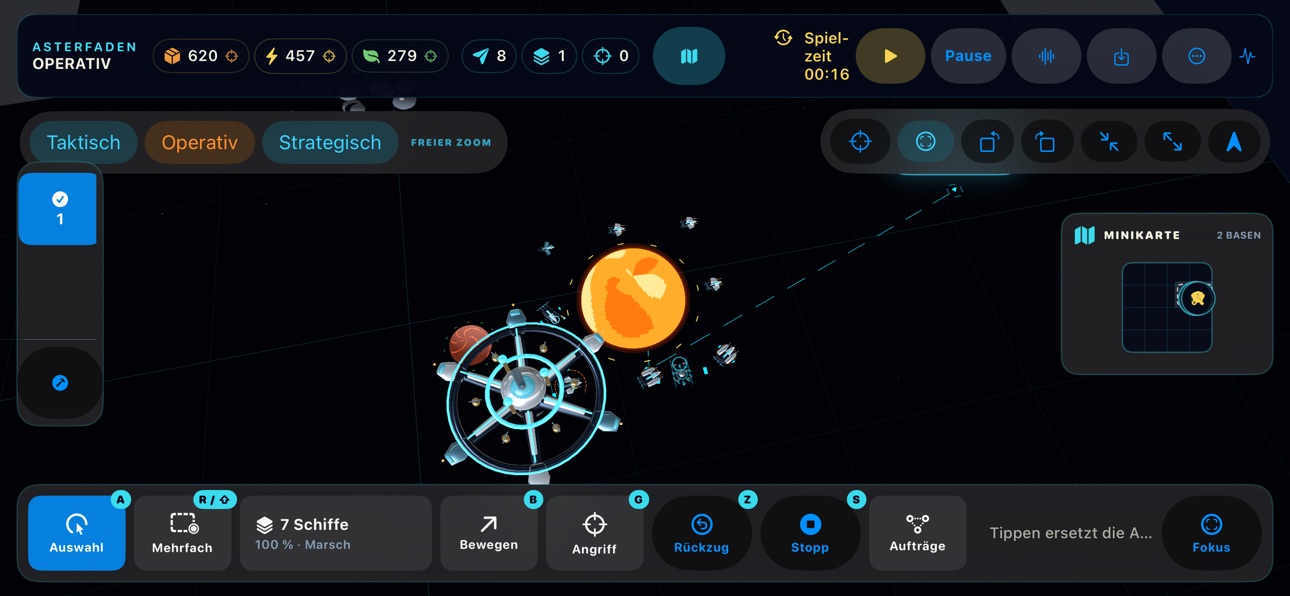Toggle Mehrfach multi-selection mode
Image resolution: width=1290 pixels, height=596 pixels.
(x=182, y=533)
